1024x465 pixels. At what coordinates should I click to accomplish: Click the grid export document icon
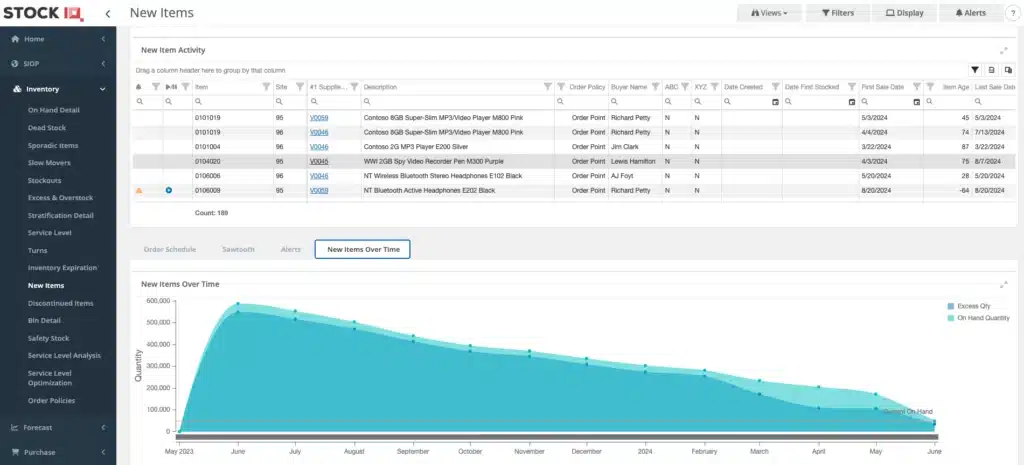click(x=991, y=70)
